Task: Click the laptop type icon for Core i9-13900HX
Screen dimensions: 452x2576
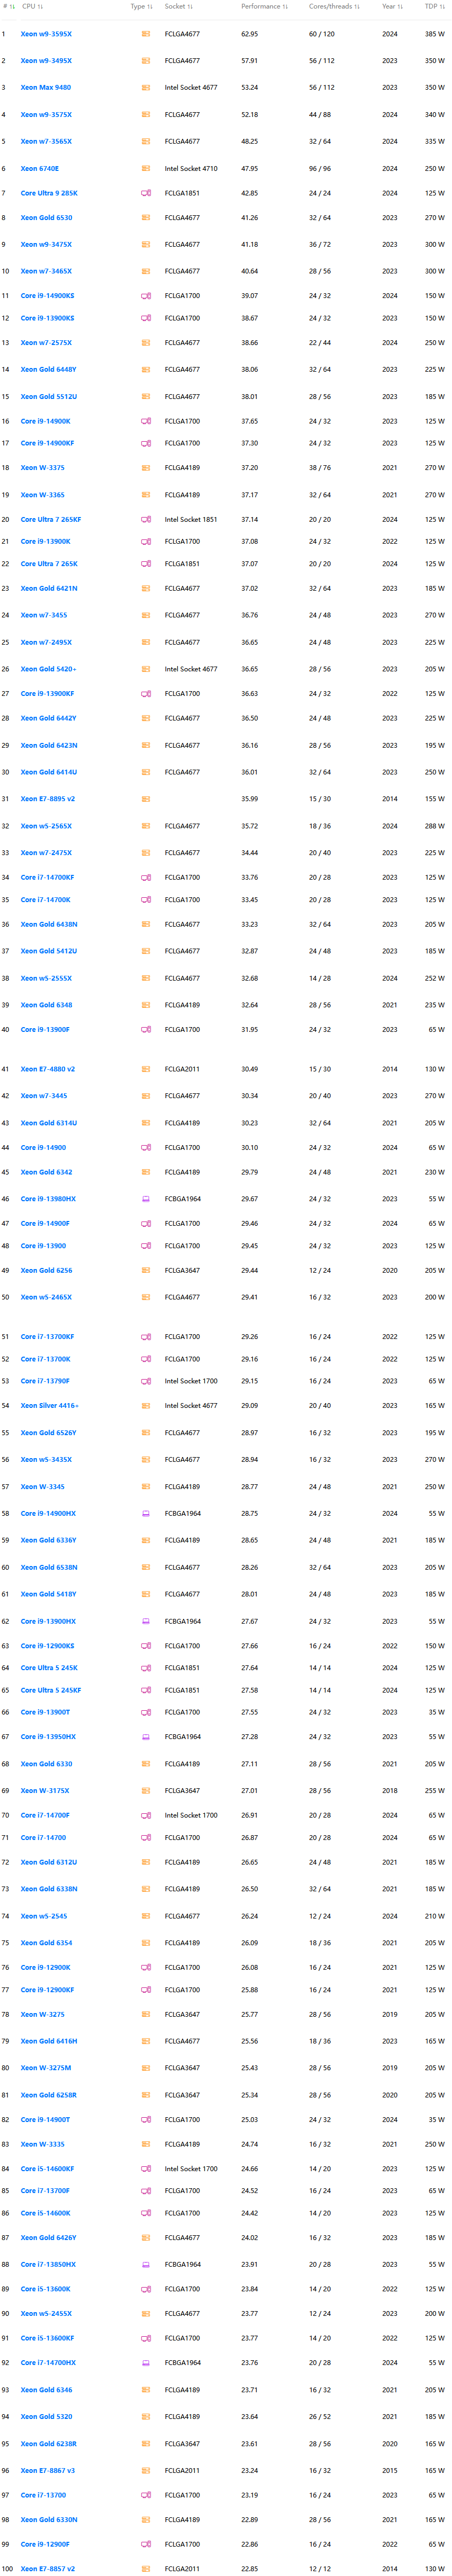Action: tap(146, 1622)
